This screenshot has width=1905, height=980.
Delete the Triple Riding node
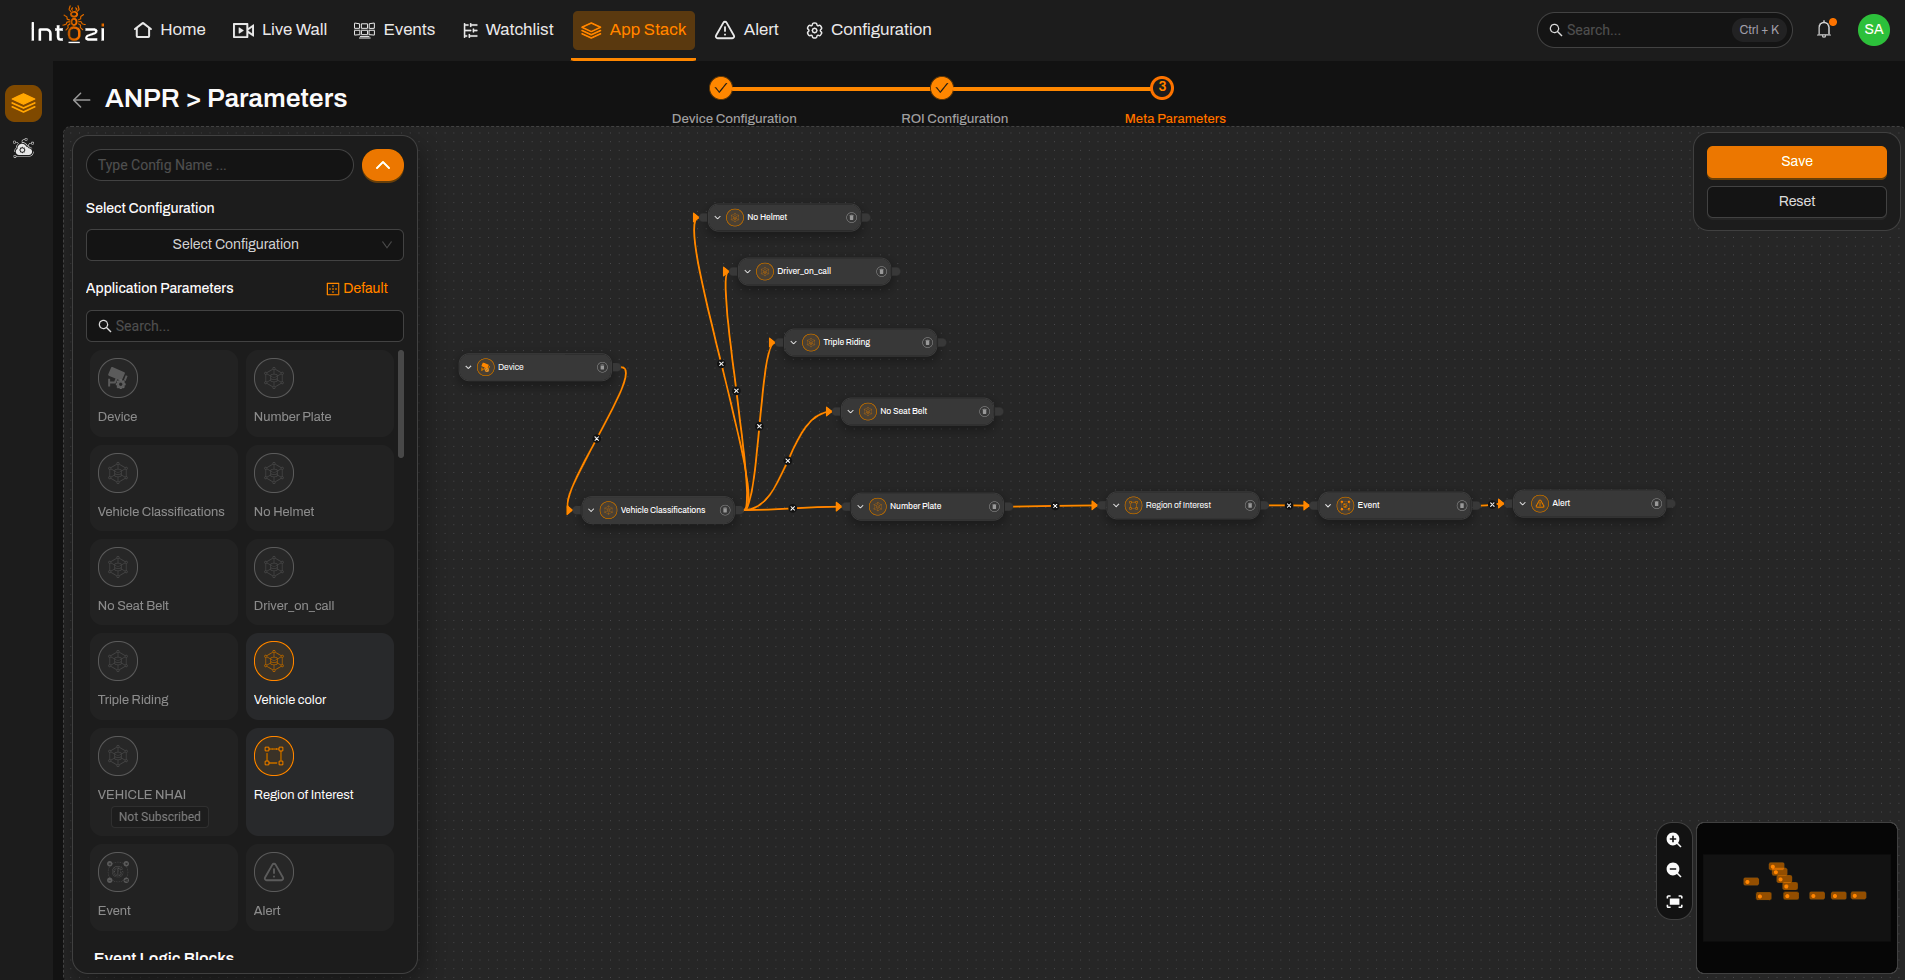(x=927, y=342)
